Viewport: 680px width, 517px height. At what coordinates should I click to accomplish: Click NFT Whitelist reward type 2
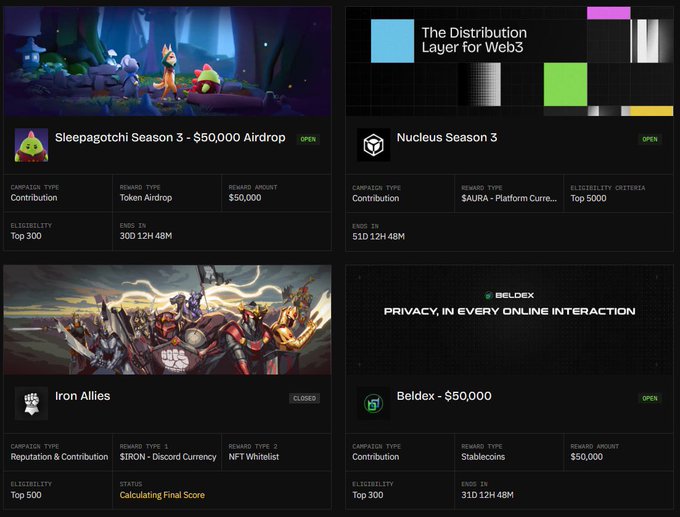254,457
